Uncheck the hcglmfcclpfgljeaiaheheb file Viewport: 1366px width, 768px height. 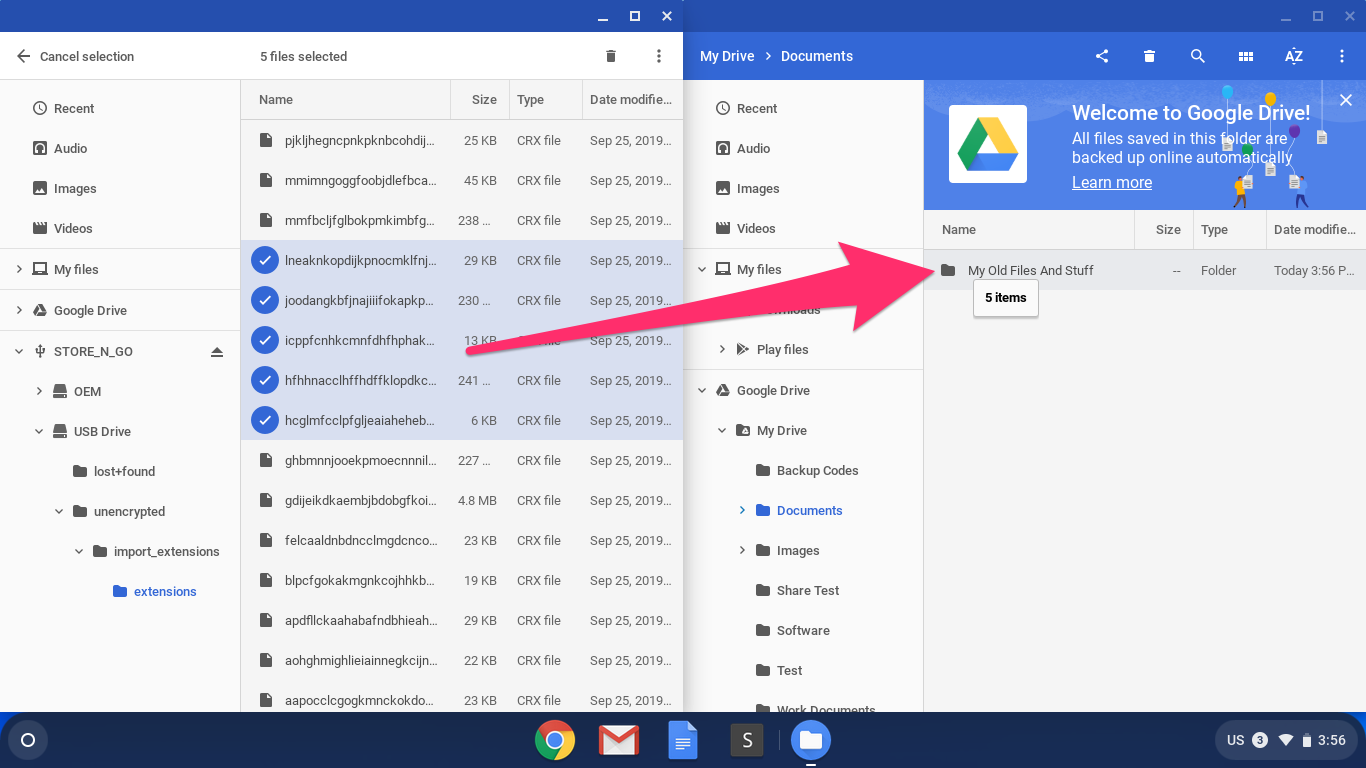pyautogui.click(x=264, y=420)
